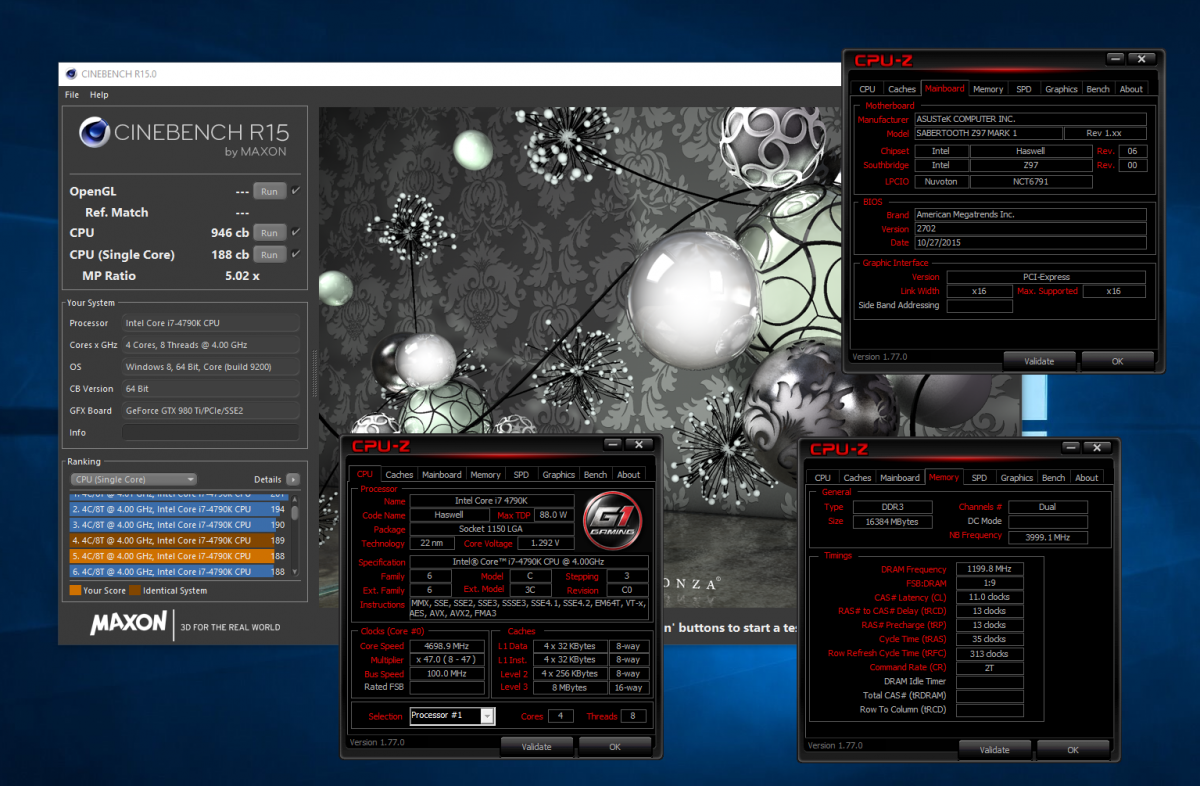Click OK in CPU-Z memory window
The height and width of the screenshot is (786, 1200).
pyautogui.click(x=1073, y=750)
